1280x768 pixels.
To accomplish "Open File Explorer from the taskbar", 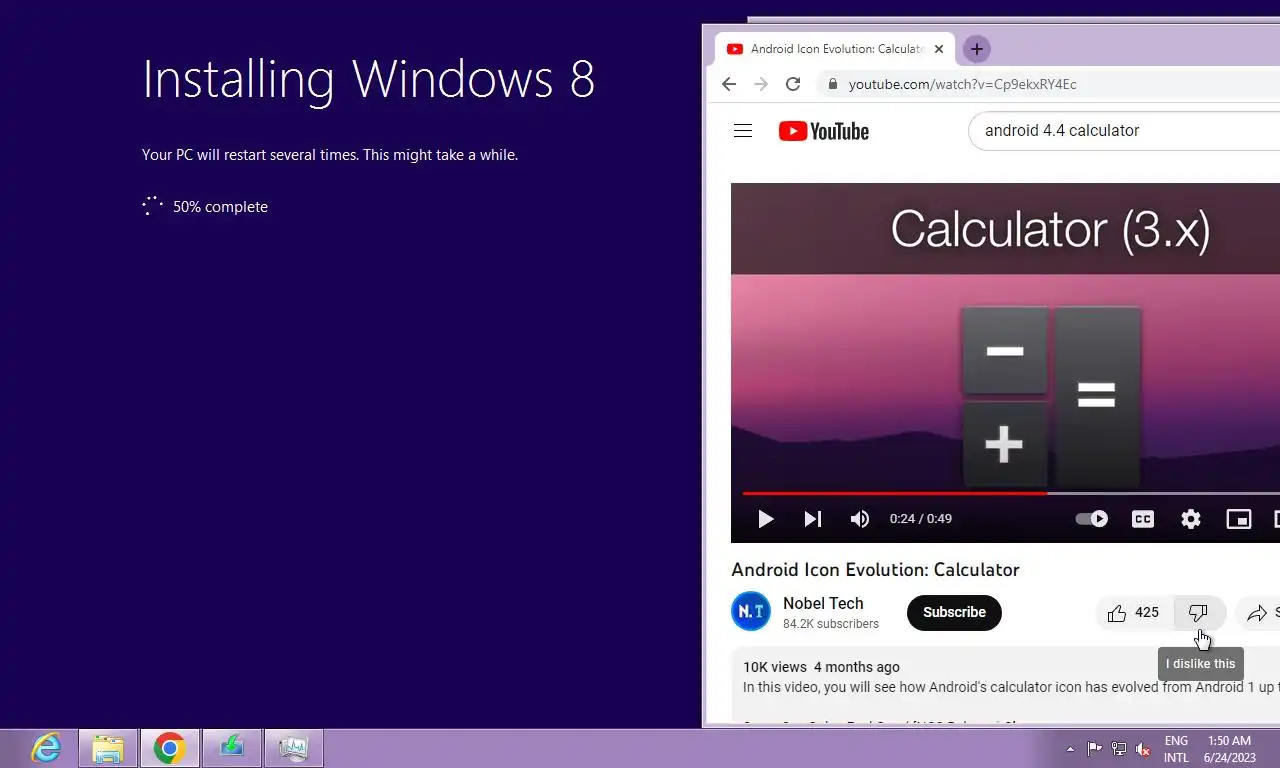I will click(108, 748).
